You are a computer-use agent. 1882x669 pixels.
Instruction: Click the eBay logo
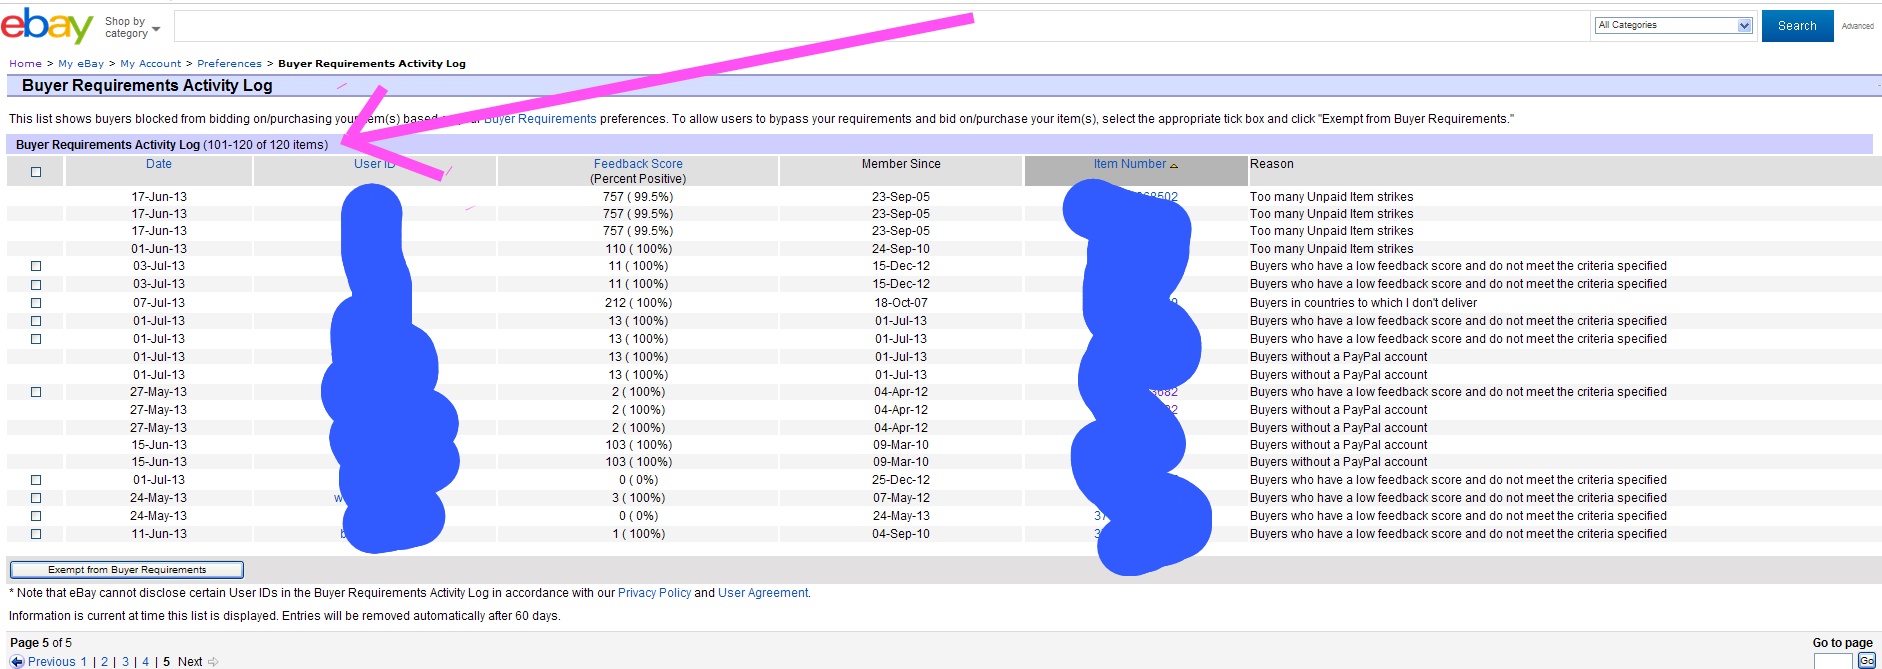pos(46,25)
